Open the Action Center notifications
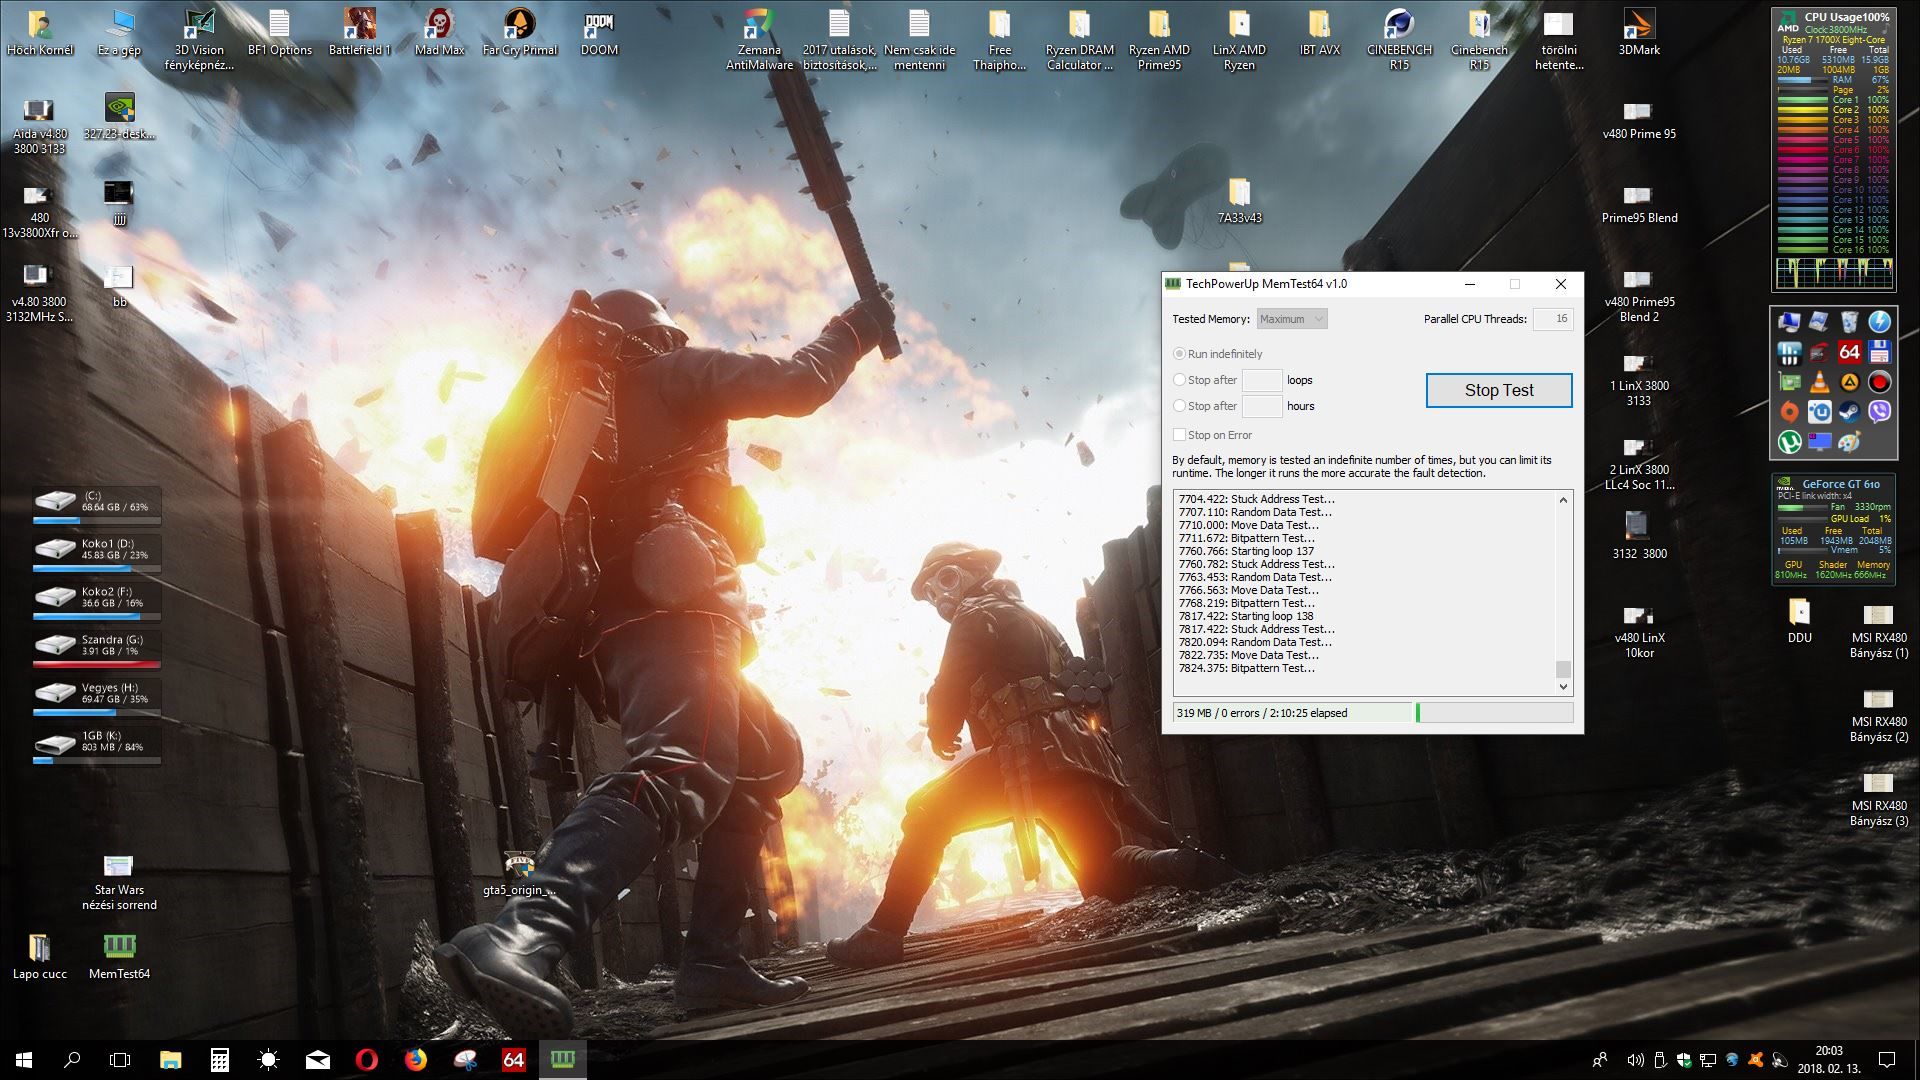Viewport: 1920px width, 1080px height. (1887, 1060)
